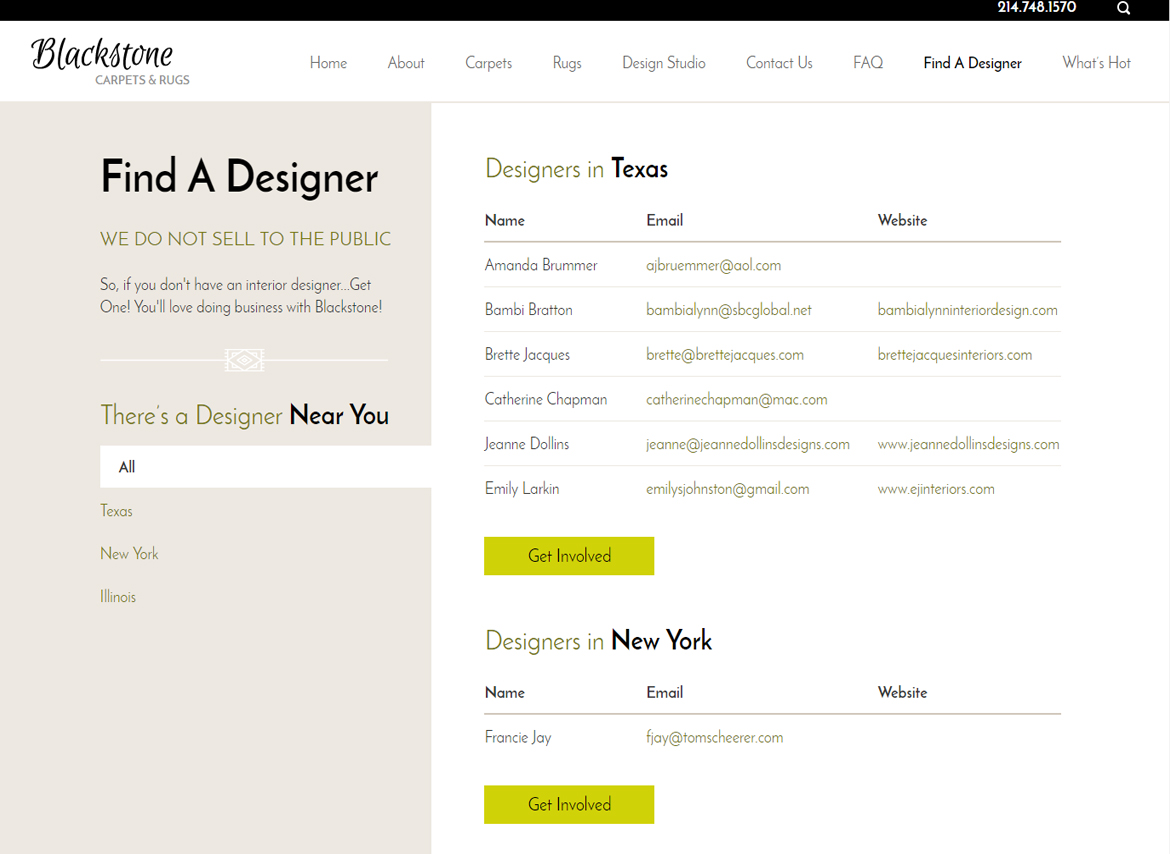
Task: Click the name Brette Jacques
Action: pos(527,355)
